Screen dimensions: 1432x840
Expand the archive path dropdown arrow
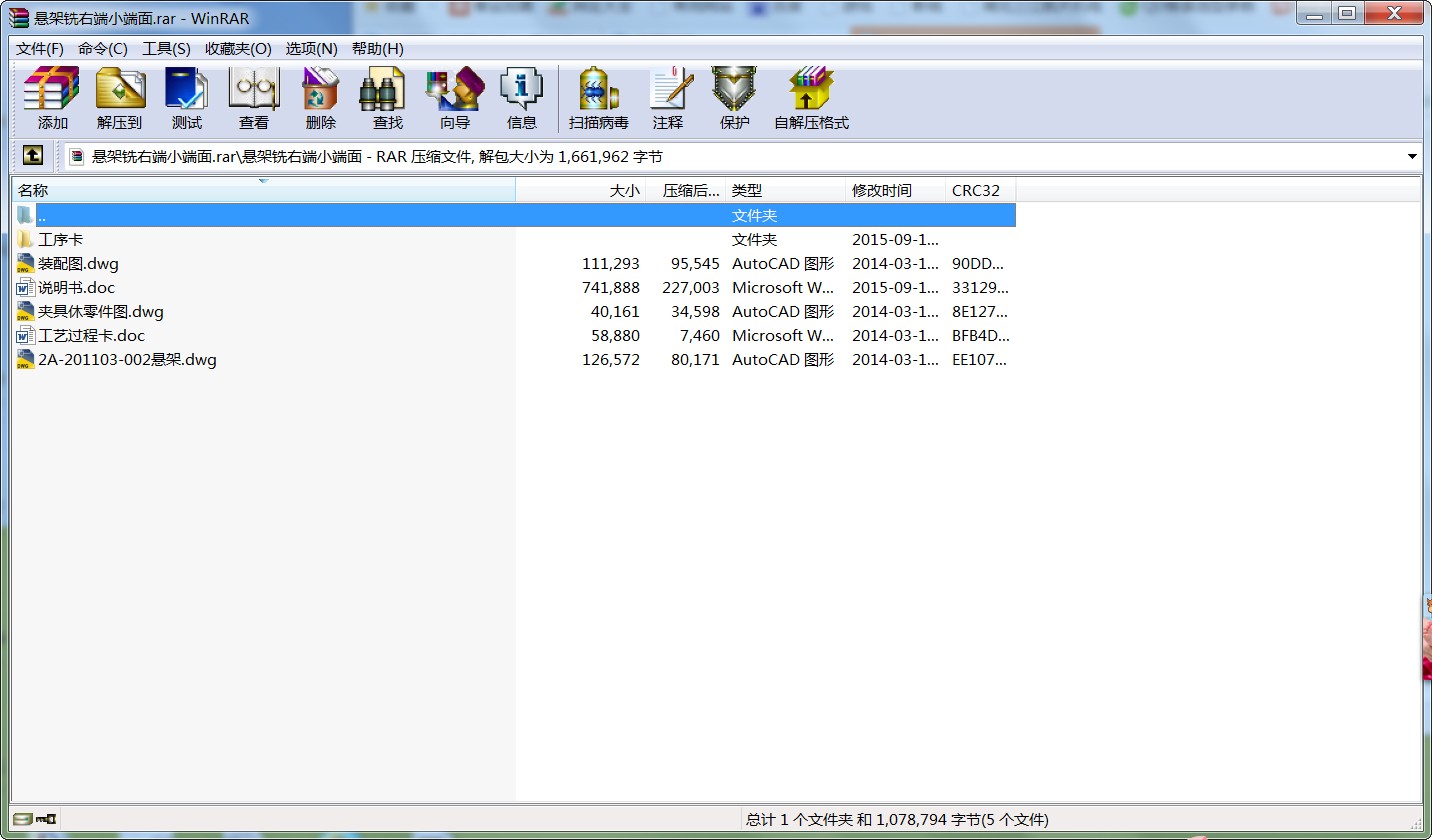pos(1412,157)
